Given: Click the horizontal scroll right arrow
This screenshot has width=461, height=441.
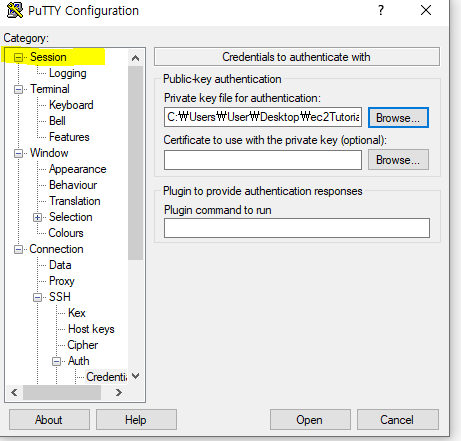Looking at the screenshot, I should 118,393.
